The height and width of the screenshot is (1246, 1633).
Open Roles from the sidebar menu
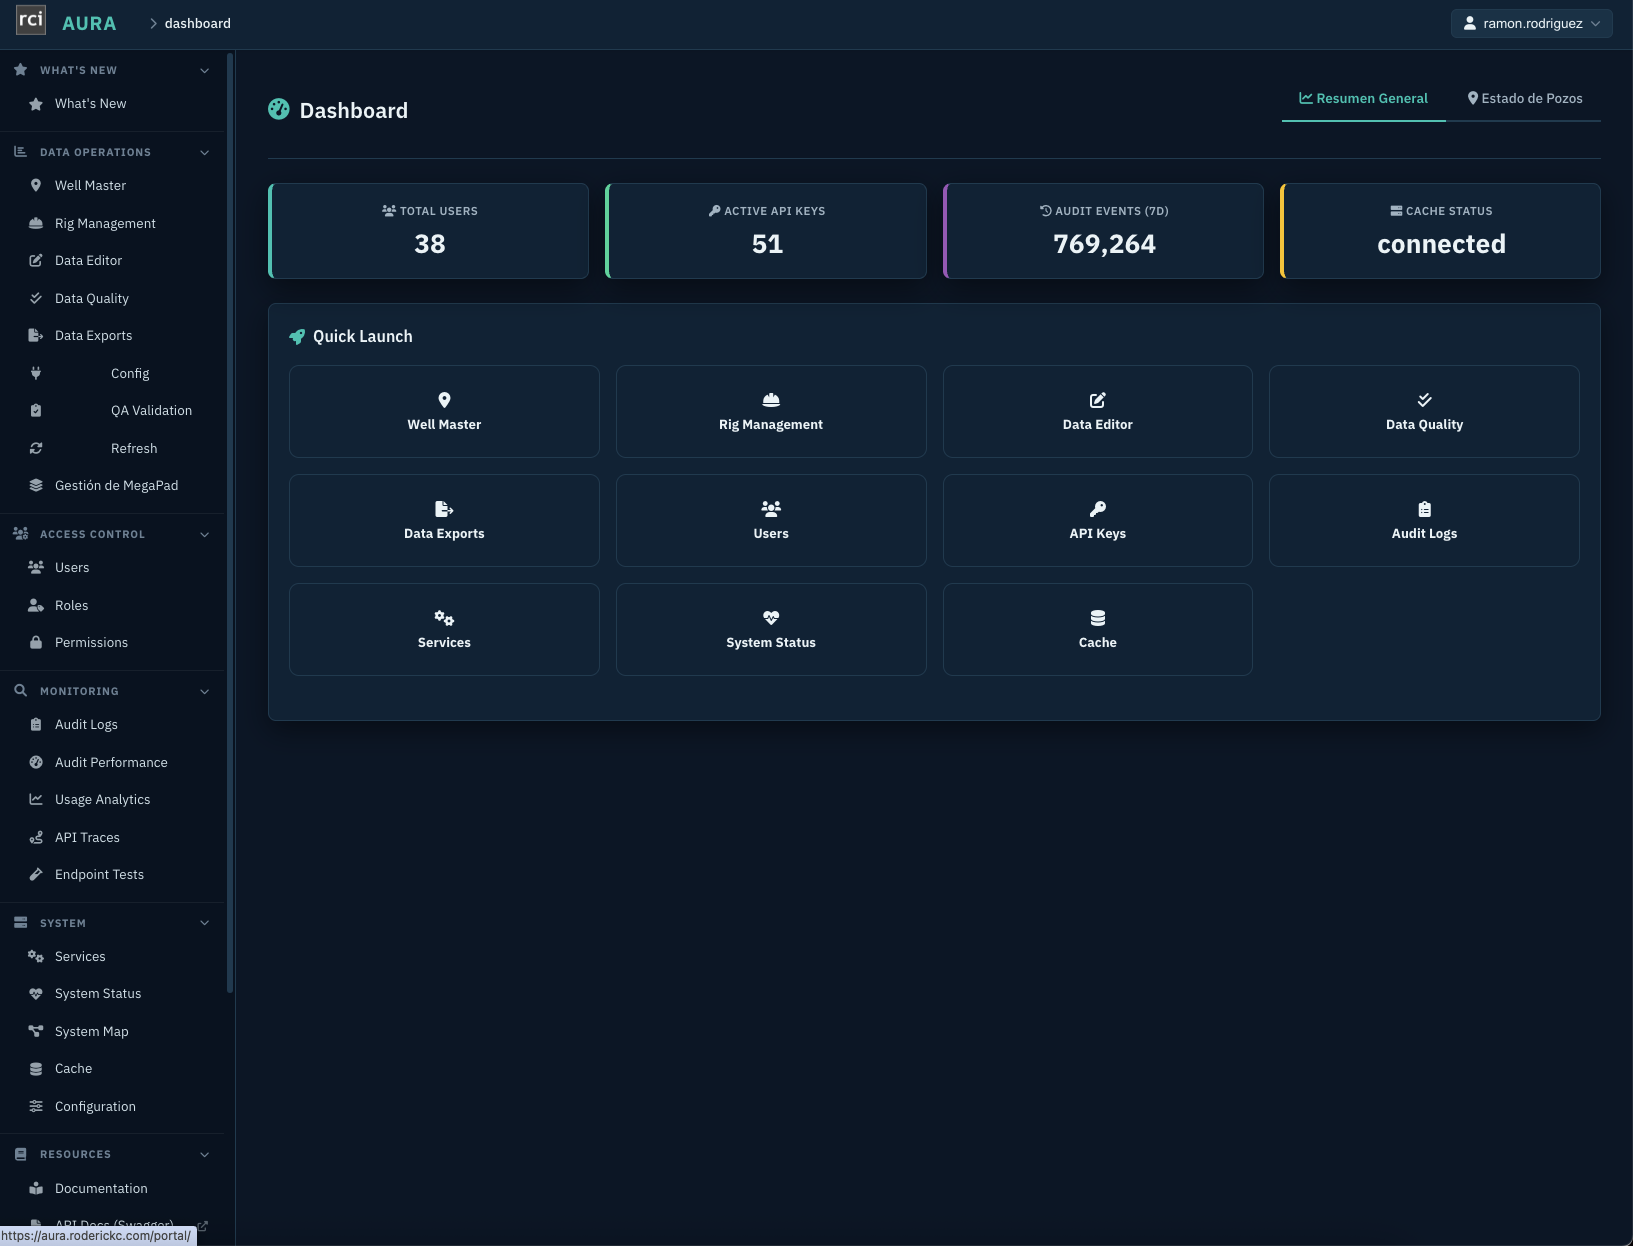[72, 605]
